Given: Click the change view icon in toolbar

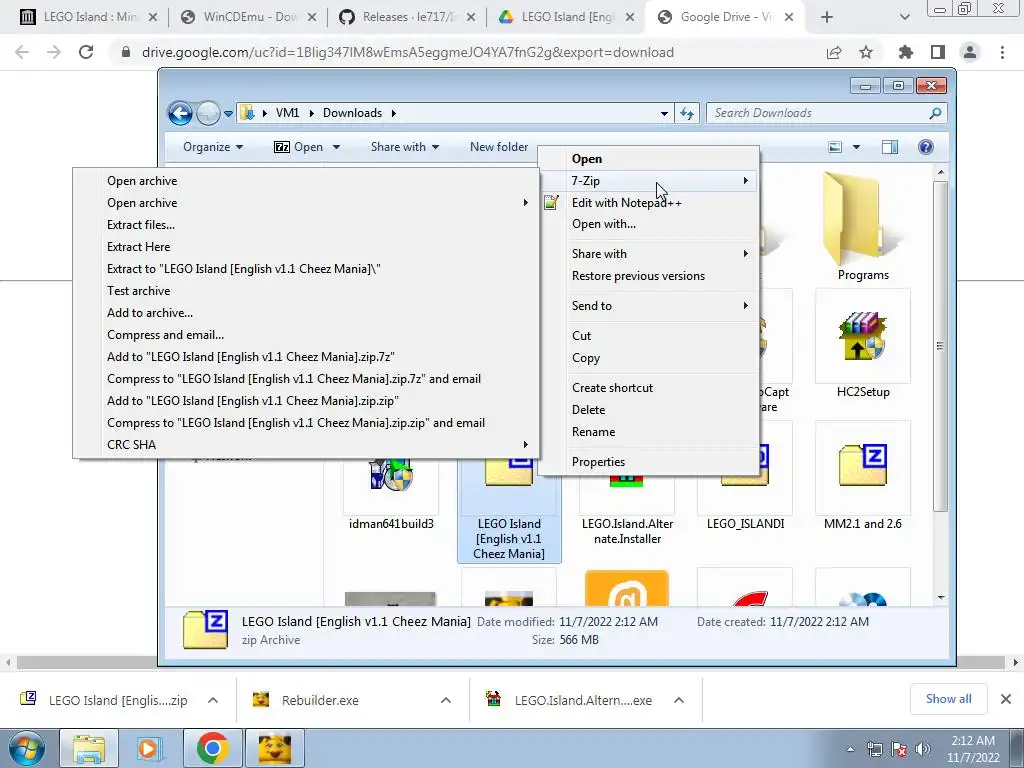Looking at the screenshot, I should click(835, 147).
